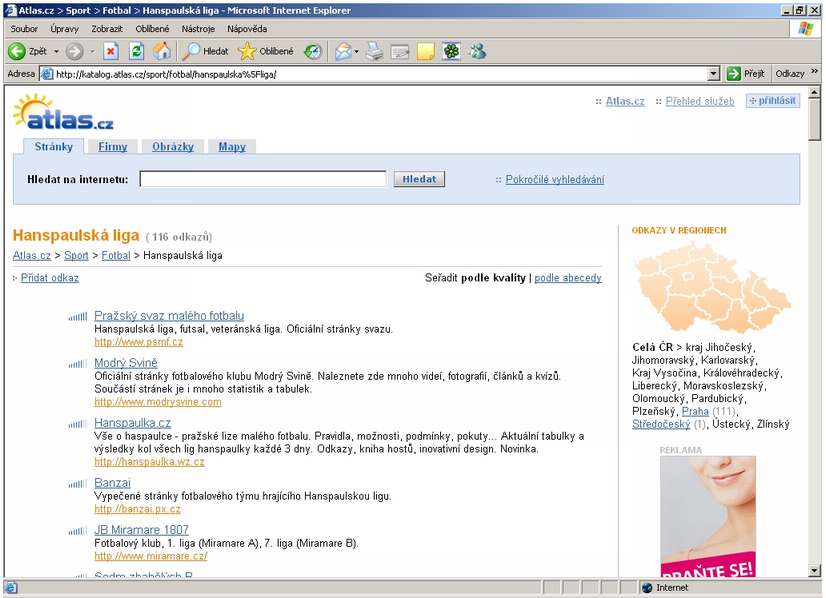The width and height of the screenshot is (826, 598).
Task: Open the Soubor menu
Action: point(24,28)
